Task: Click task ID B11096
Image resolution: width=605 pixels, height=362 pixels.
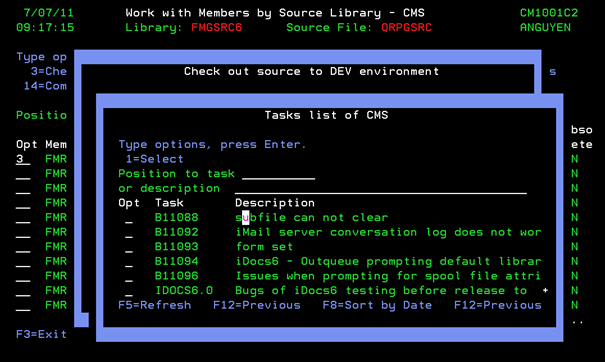Action: (x=176, y=276)
